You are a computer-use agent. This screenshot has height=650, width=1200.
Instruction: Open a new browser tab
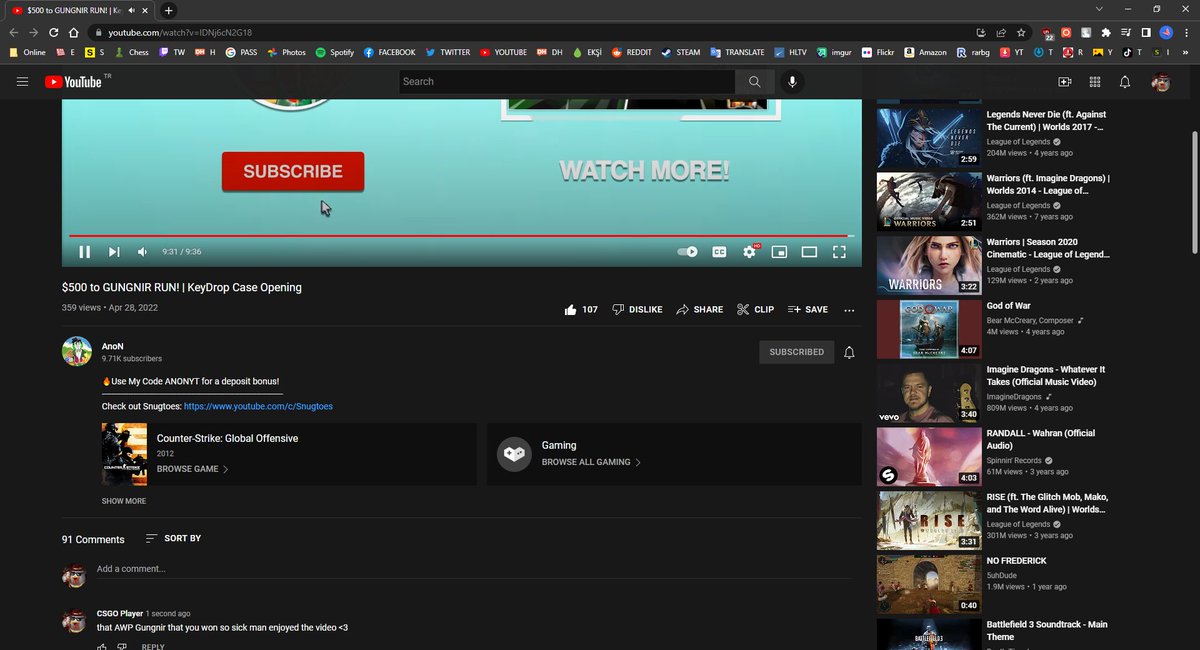(168, 10)
